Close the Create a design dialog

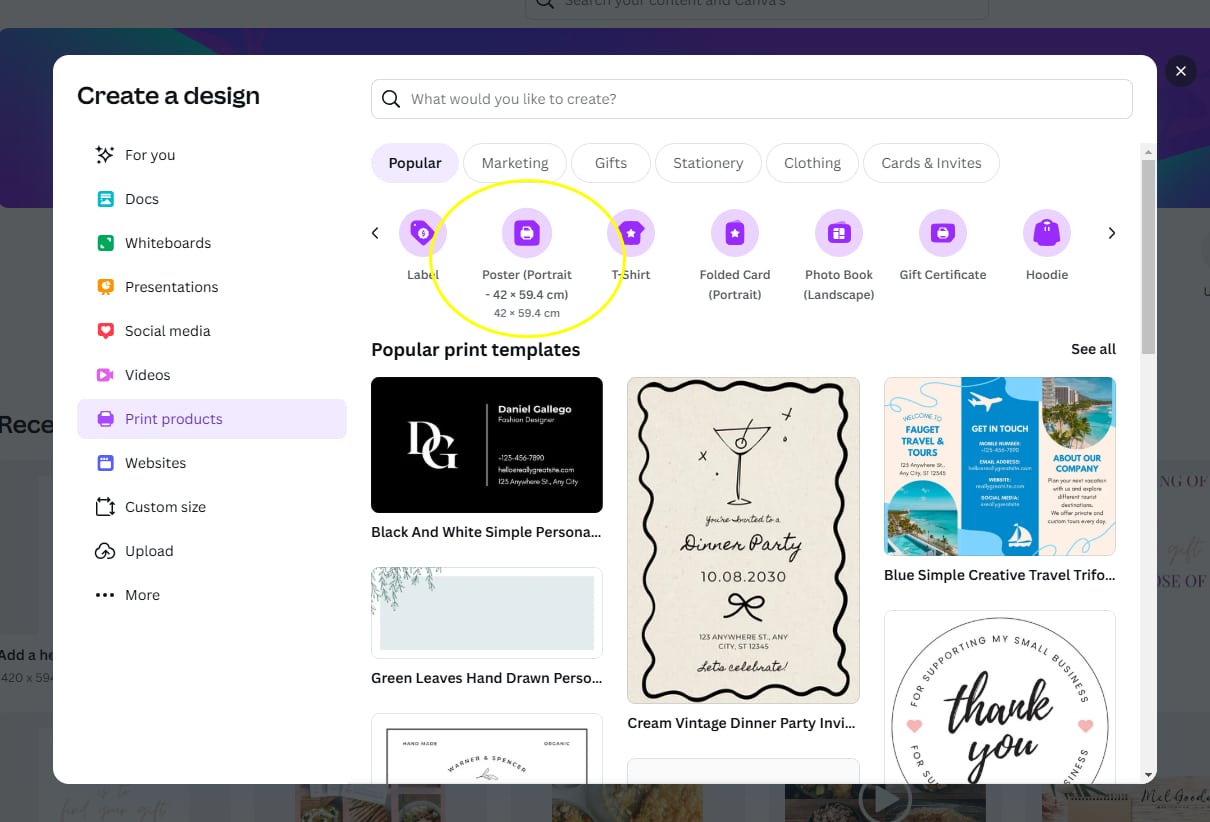pos(1181,71)
